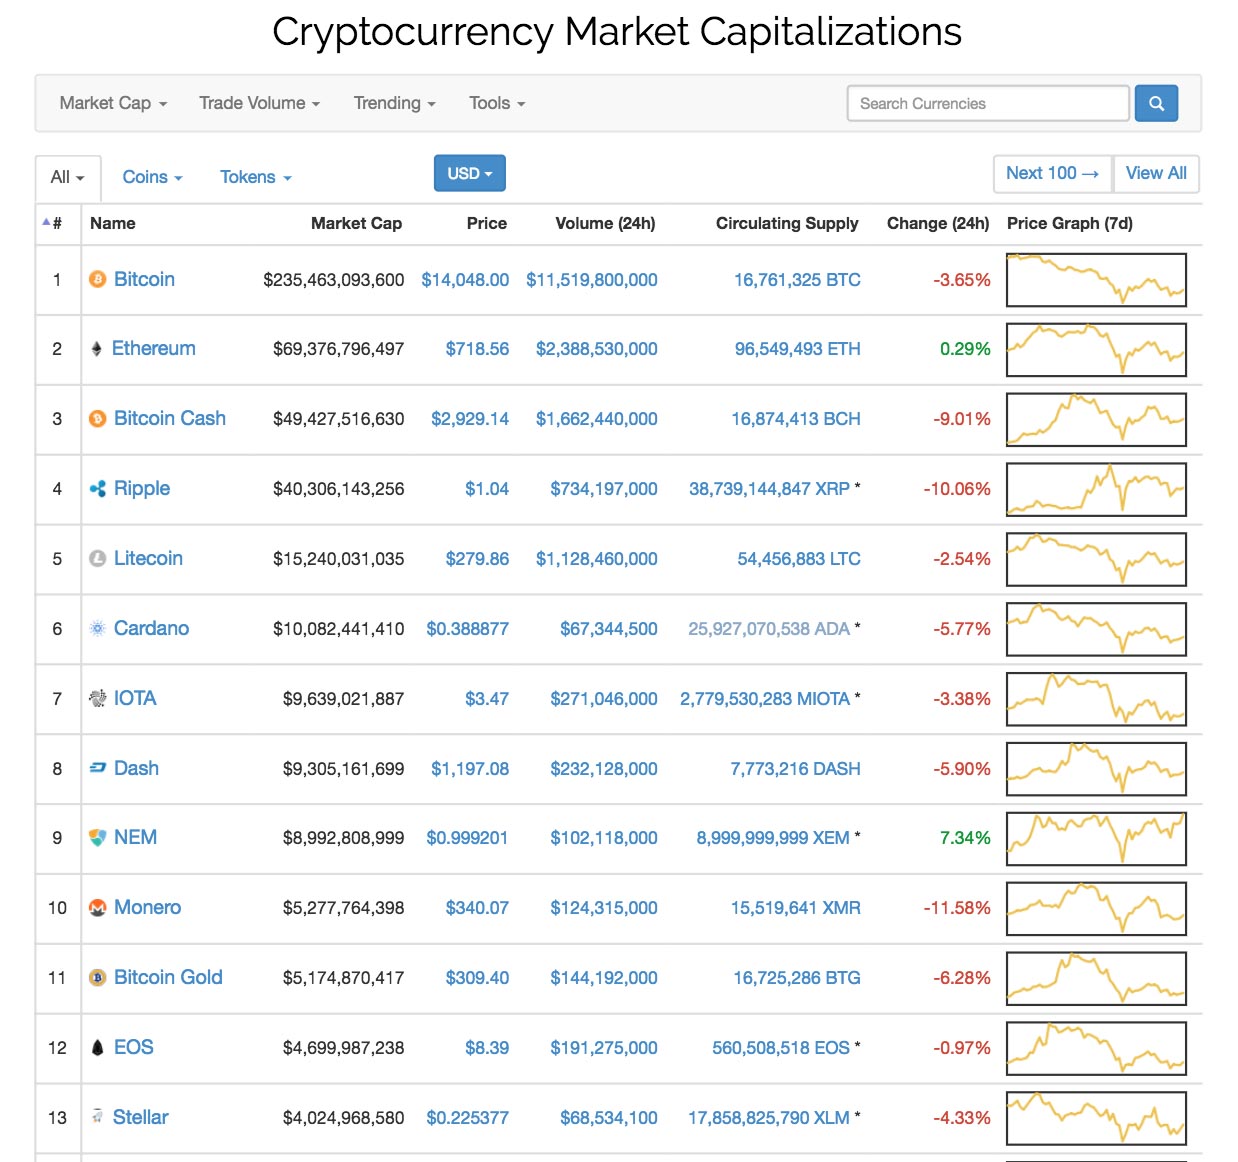
Task: Open the Bitcoin currency link
Action: pos(144,279)
